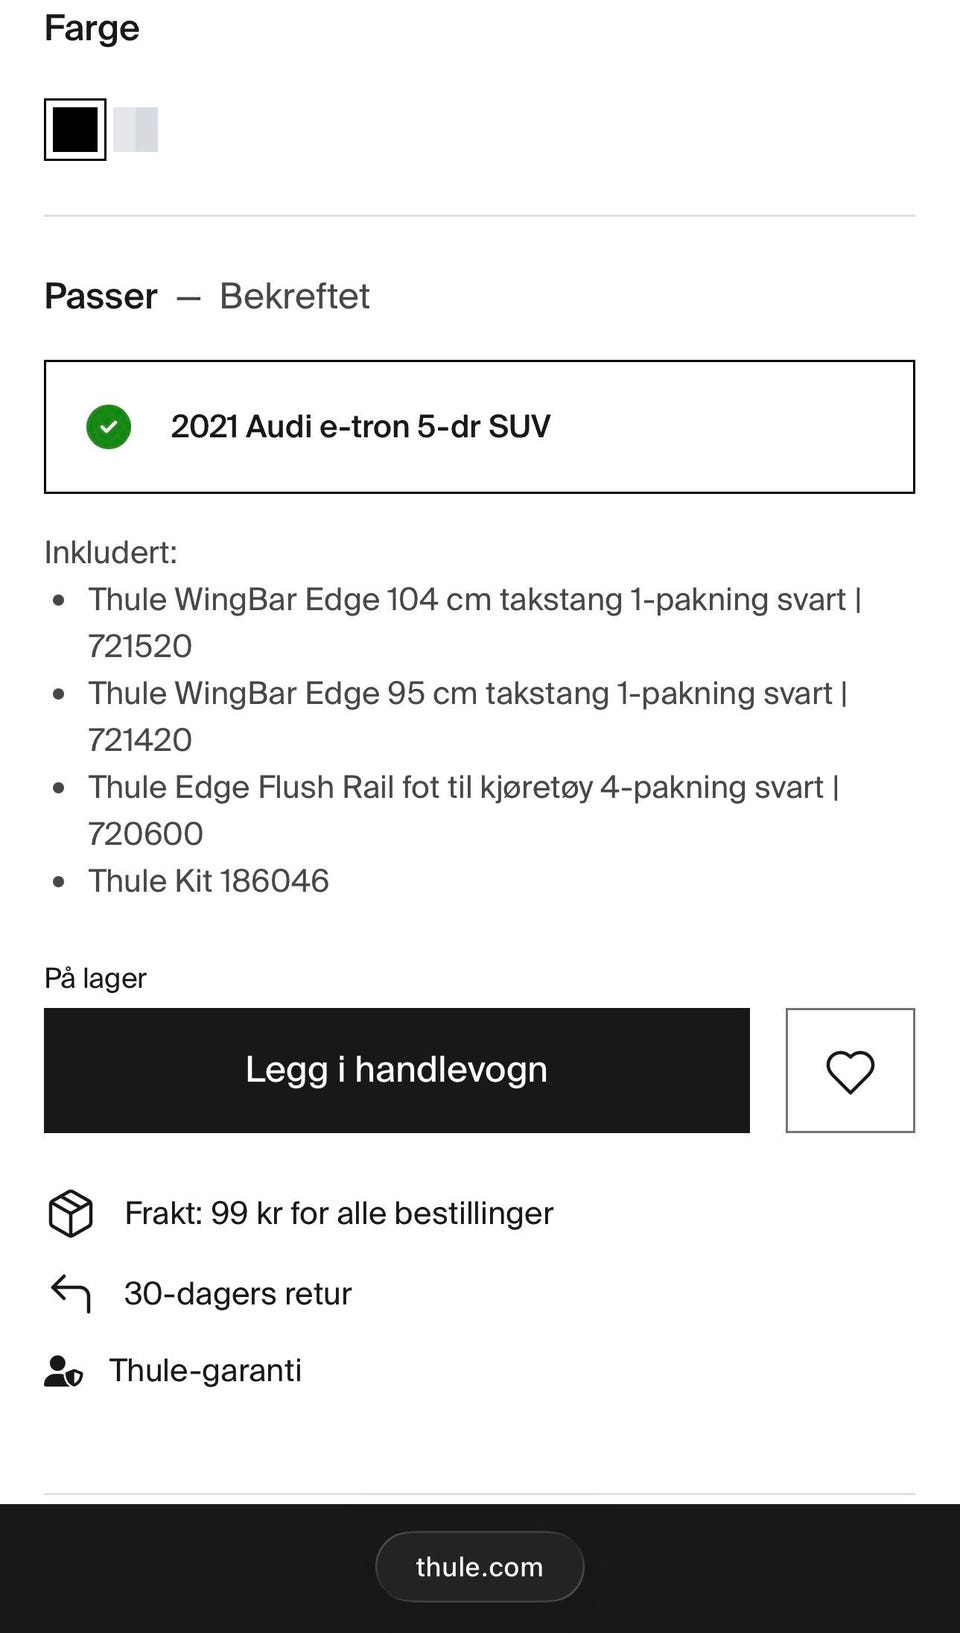Image resolution: width=960 pixels, height=1633 pixels.
Task: Click Thule Kit 186046 item
Action: point(208,881)
